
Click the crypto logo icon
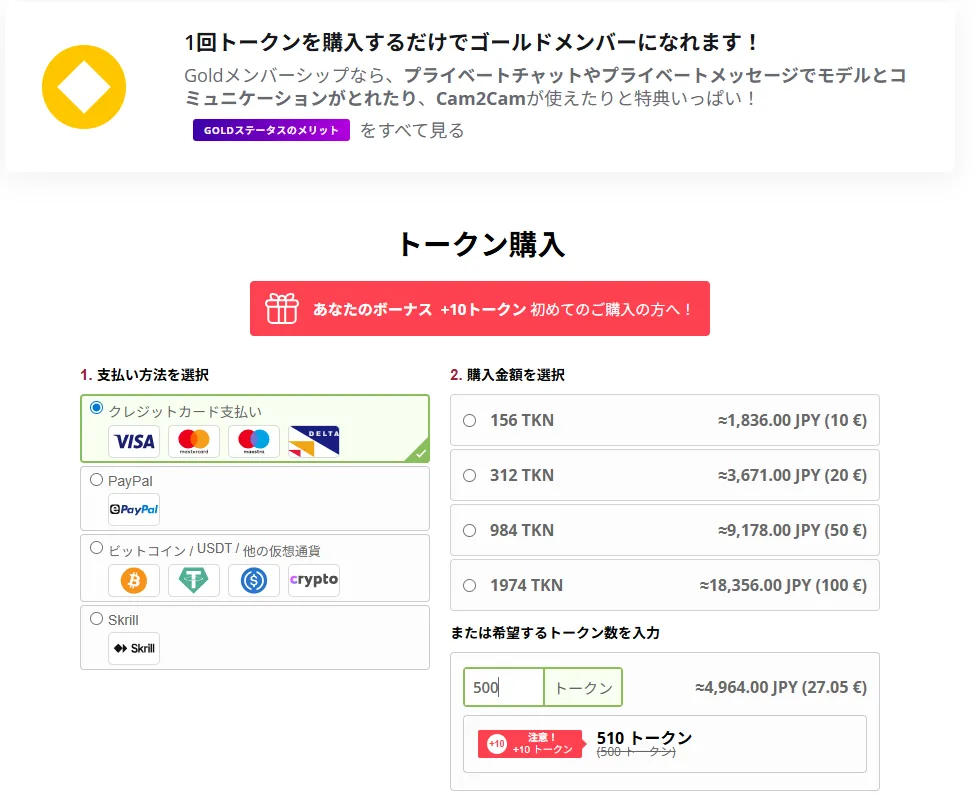point(314,580)
